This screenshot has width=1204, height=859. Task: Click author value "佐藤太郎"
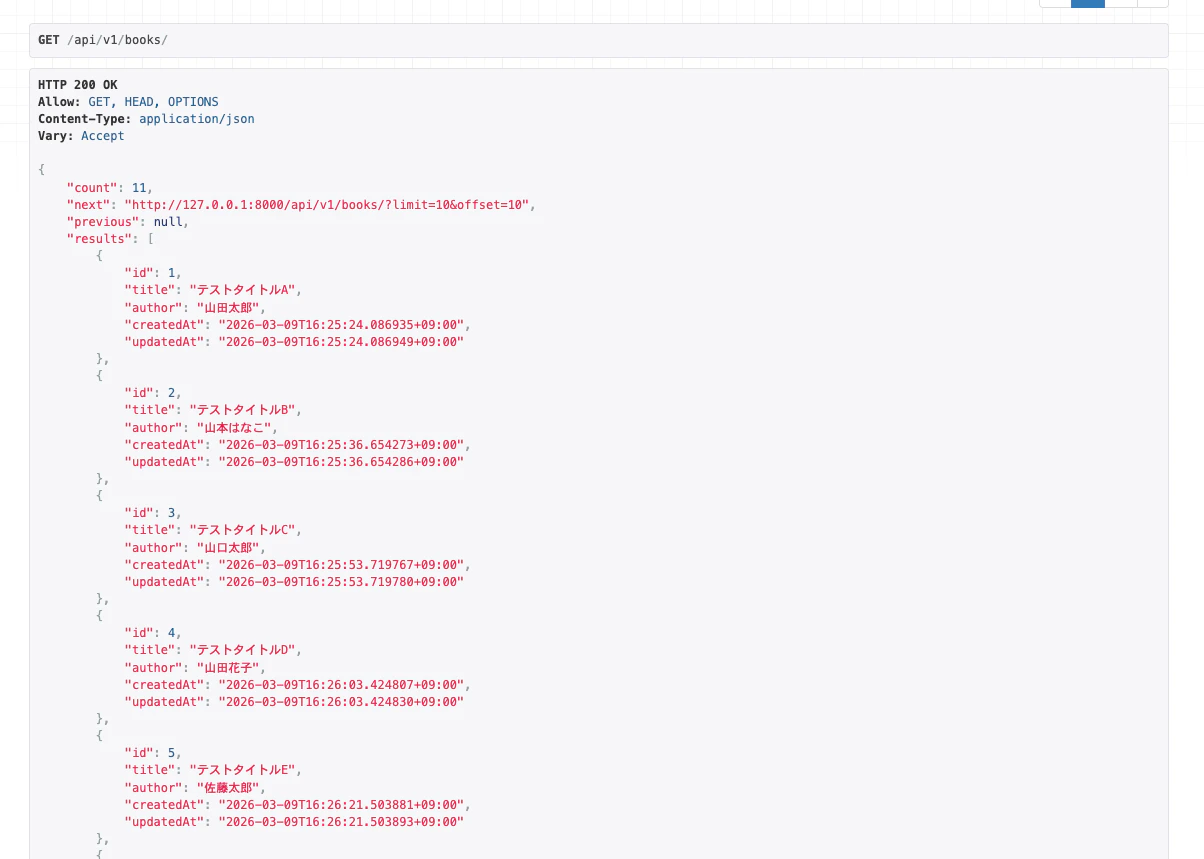pyautogui.click(x=228, y=788)
